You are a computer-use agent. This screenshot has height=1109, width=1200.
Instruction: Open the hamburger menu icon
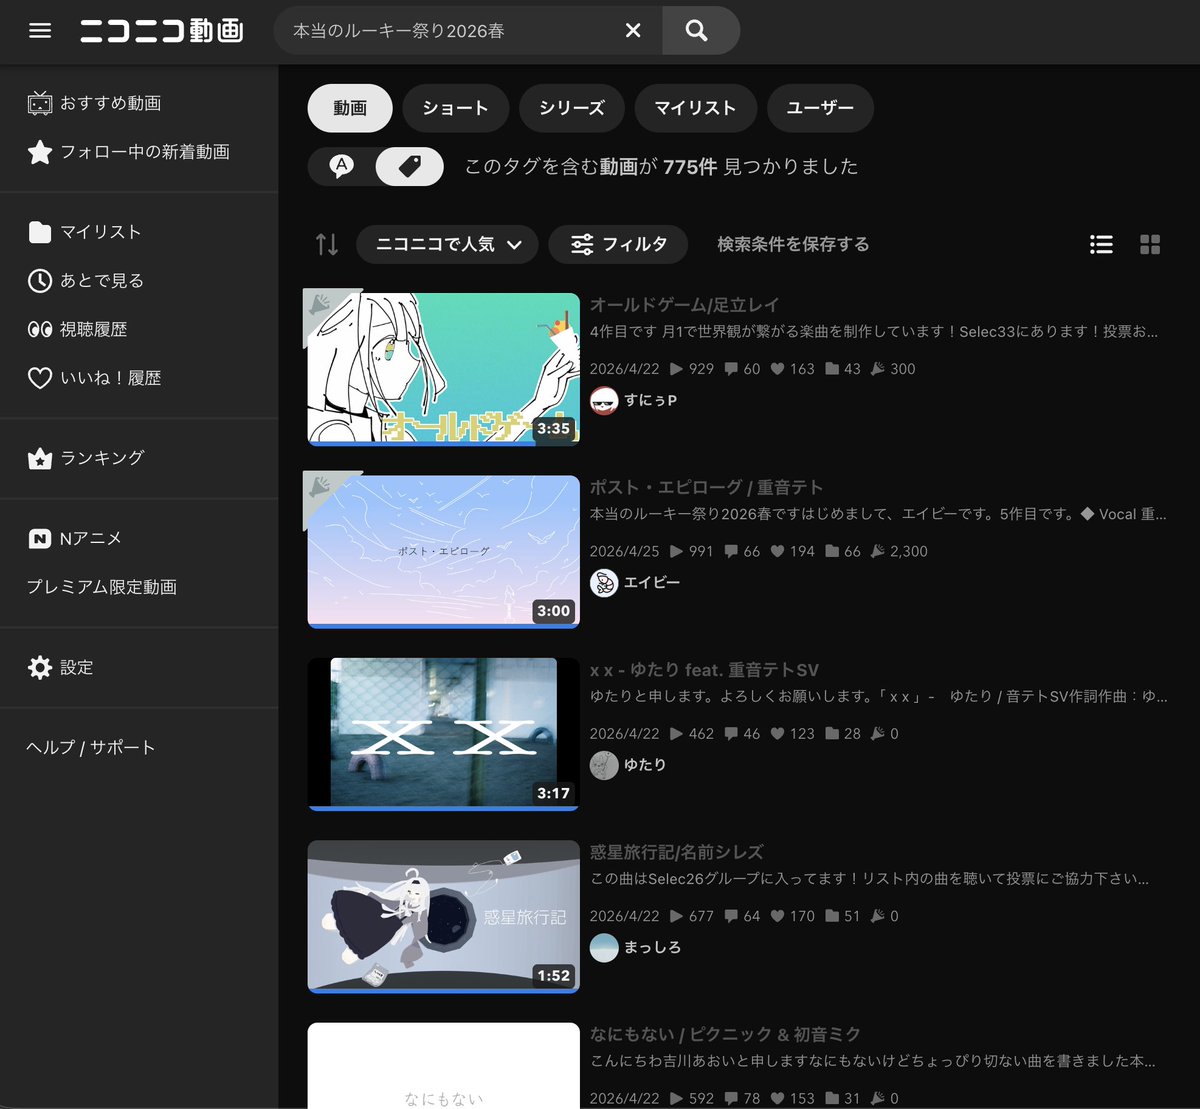(40, 31)
